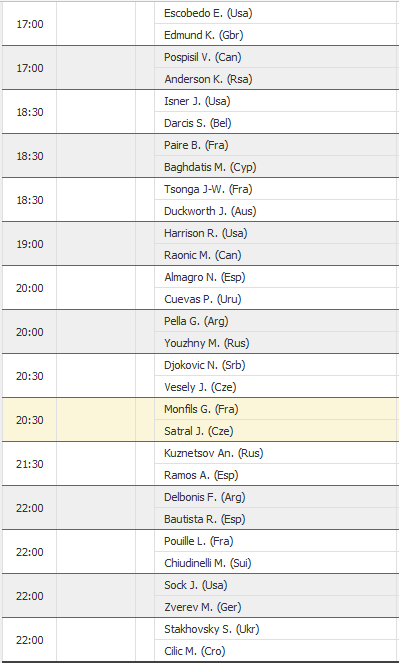
Task: Open Anderson K. (Rsa) entry
Action: point(208,79)
